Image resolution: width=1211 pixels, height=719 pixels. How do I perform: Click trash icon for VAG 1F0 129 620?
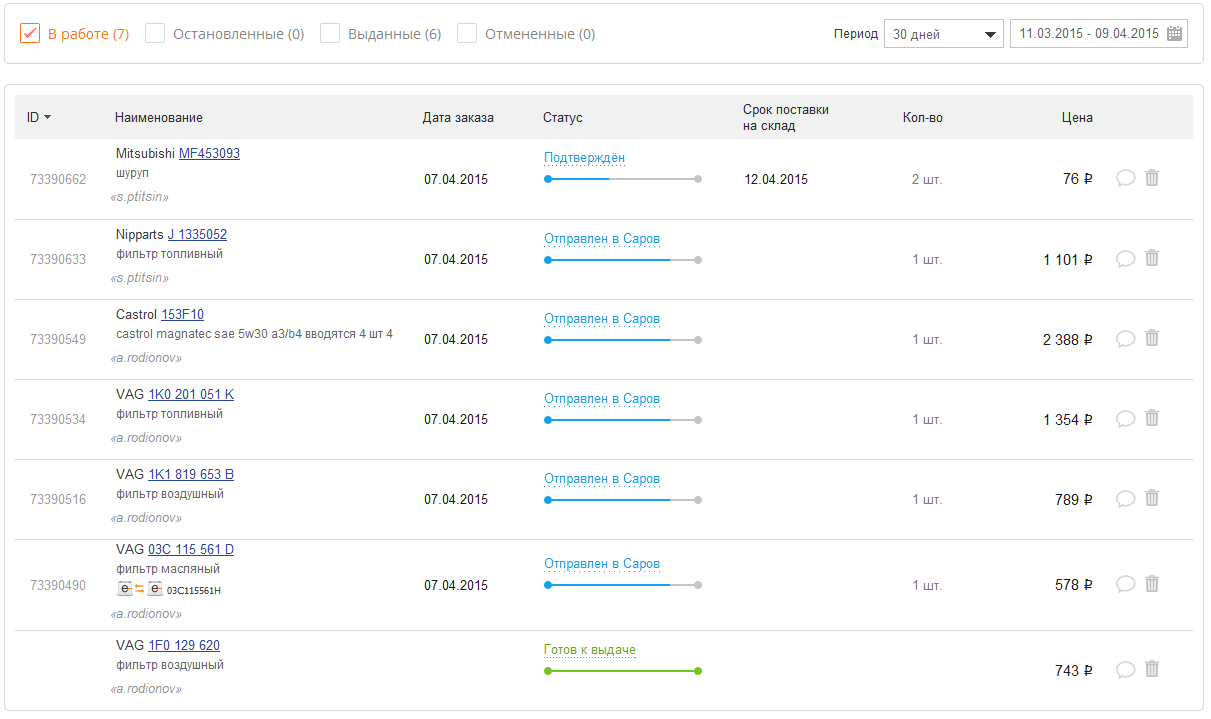pos(1152,669)
